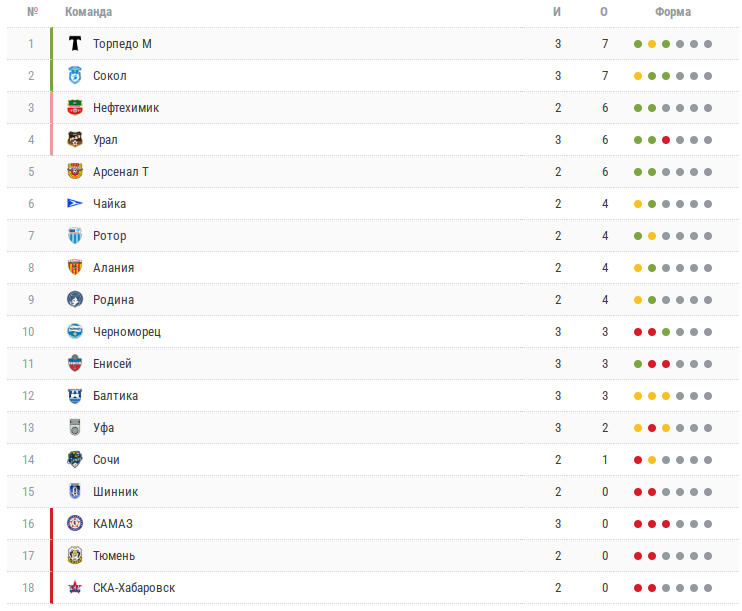Click Торпедо М's yellow draw form dot
Viewport: 742px width, 611px height.
click(x=652, y=44)
